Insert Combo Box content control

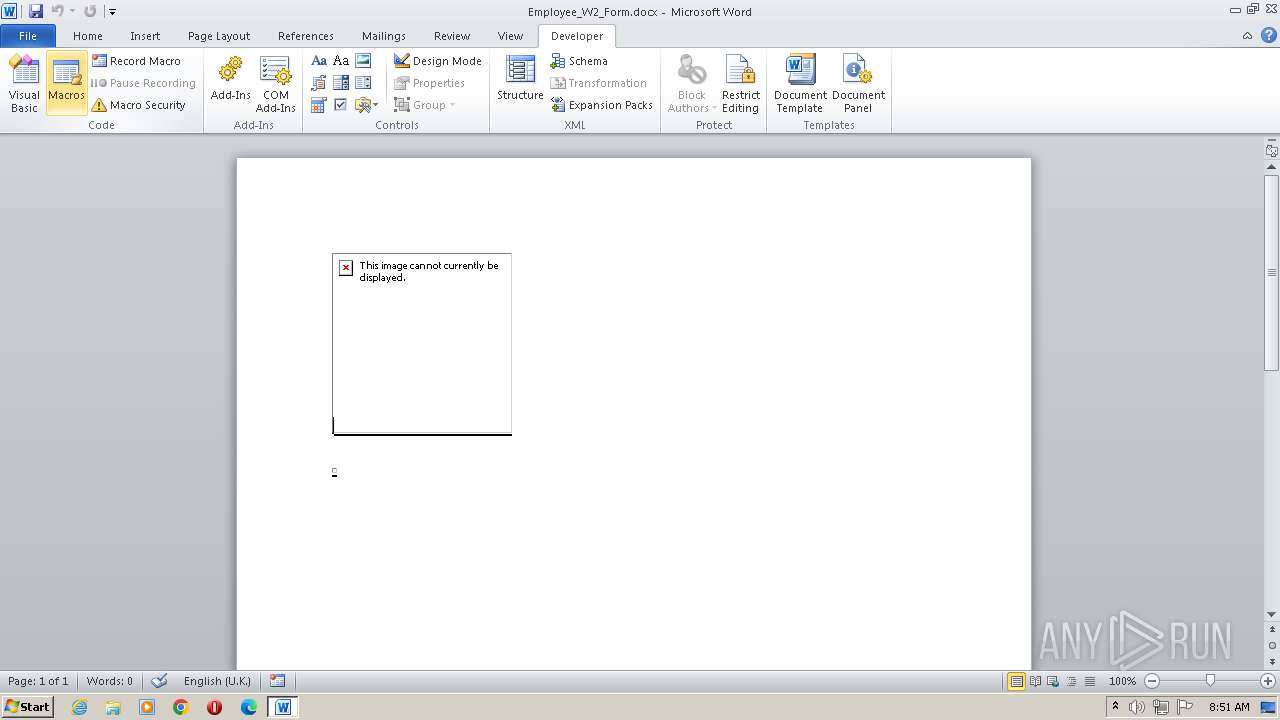click(341, 83)
